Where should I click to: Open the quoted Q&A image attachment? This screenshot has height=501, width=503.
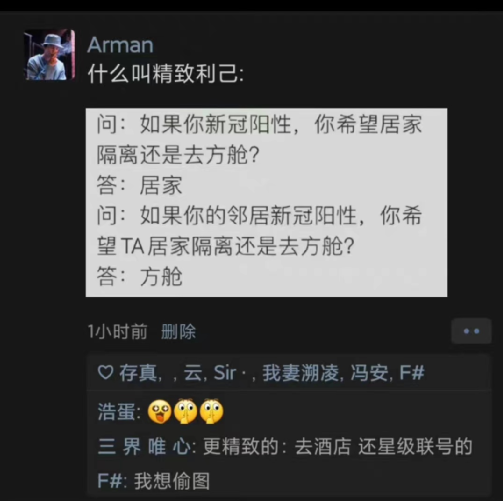[x=266, y=202]
